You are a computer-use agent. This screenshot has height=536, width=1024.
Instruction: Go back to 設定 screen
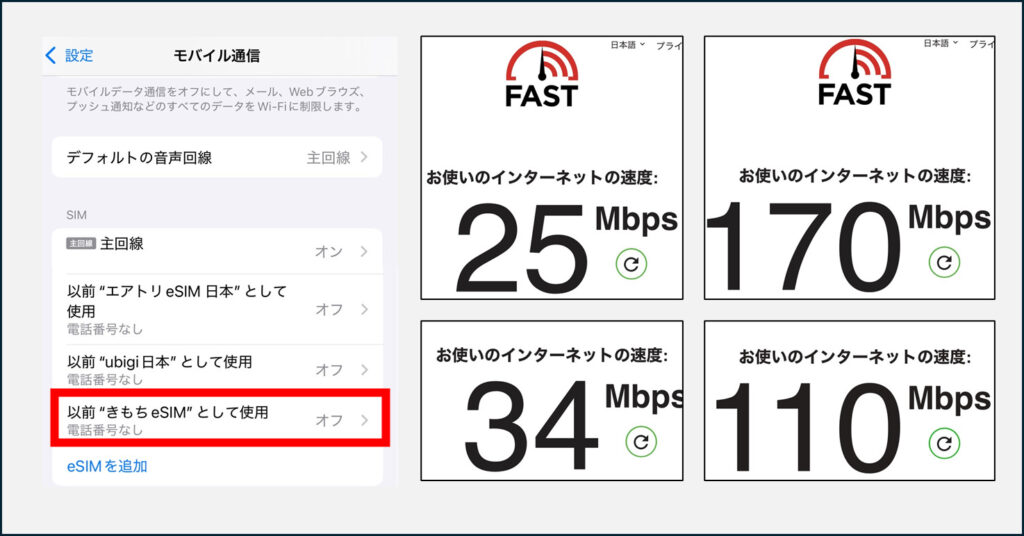69,55
